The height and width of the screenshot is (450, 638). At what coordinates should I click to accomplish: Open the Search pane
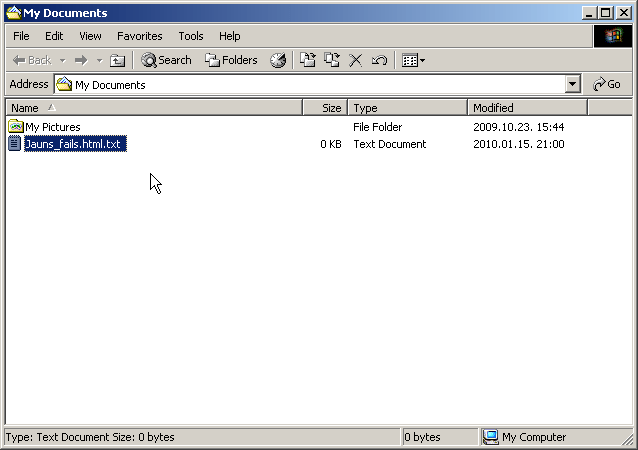coord(166,61)
